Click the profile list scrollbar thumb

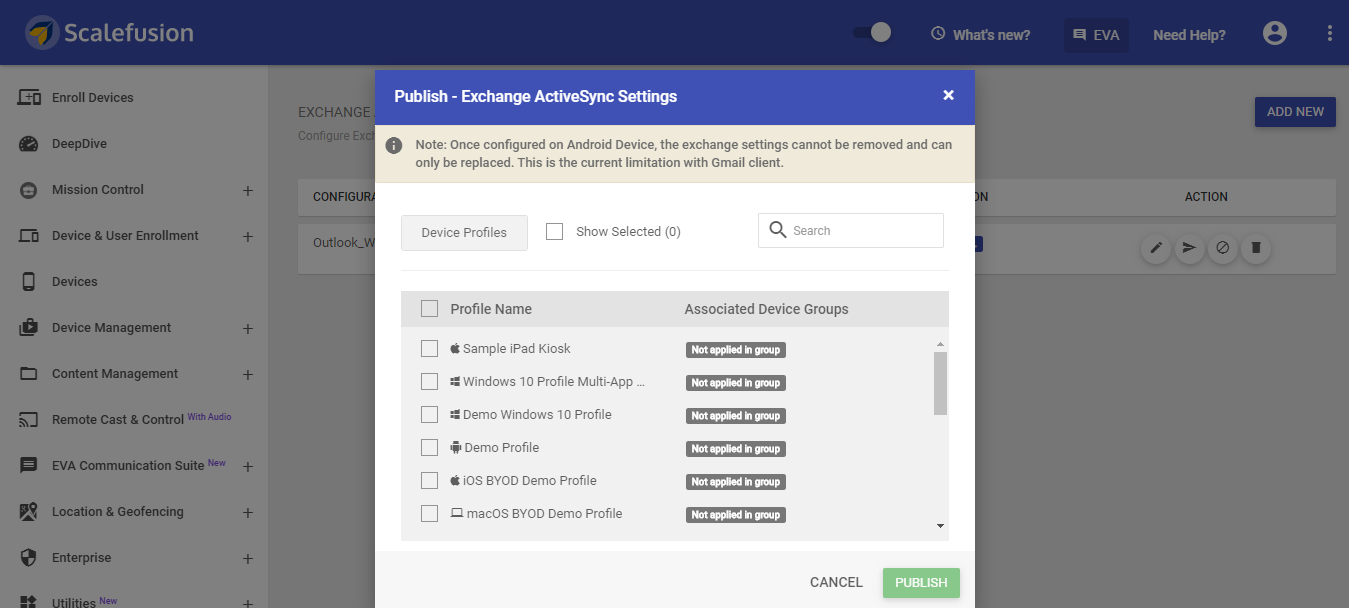click(x=940, y=383)
